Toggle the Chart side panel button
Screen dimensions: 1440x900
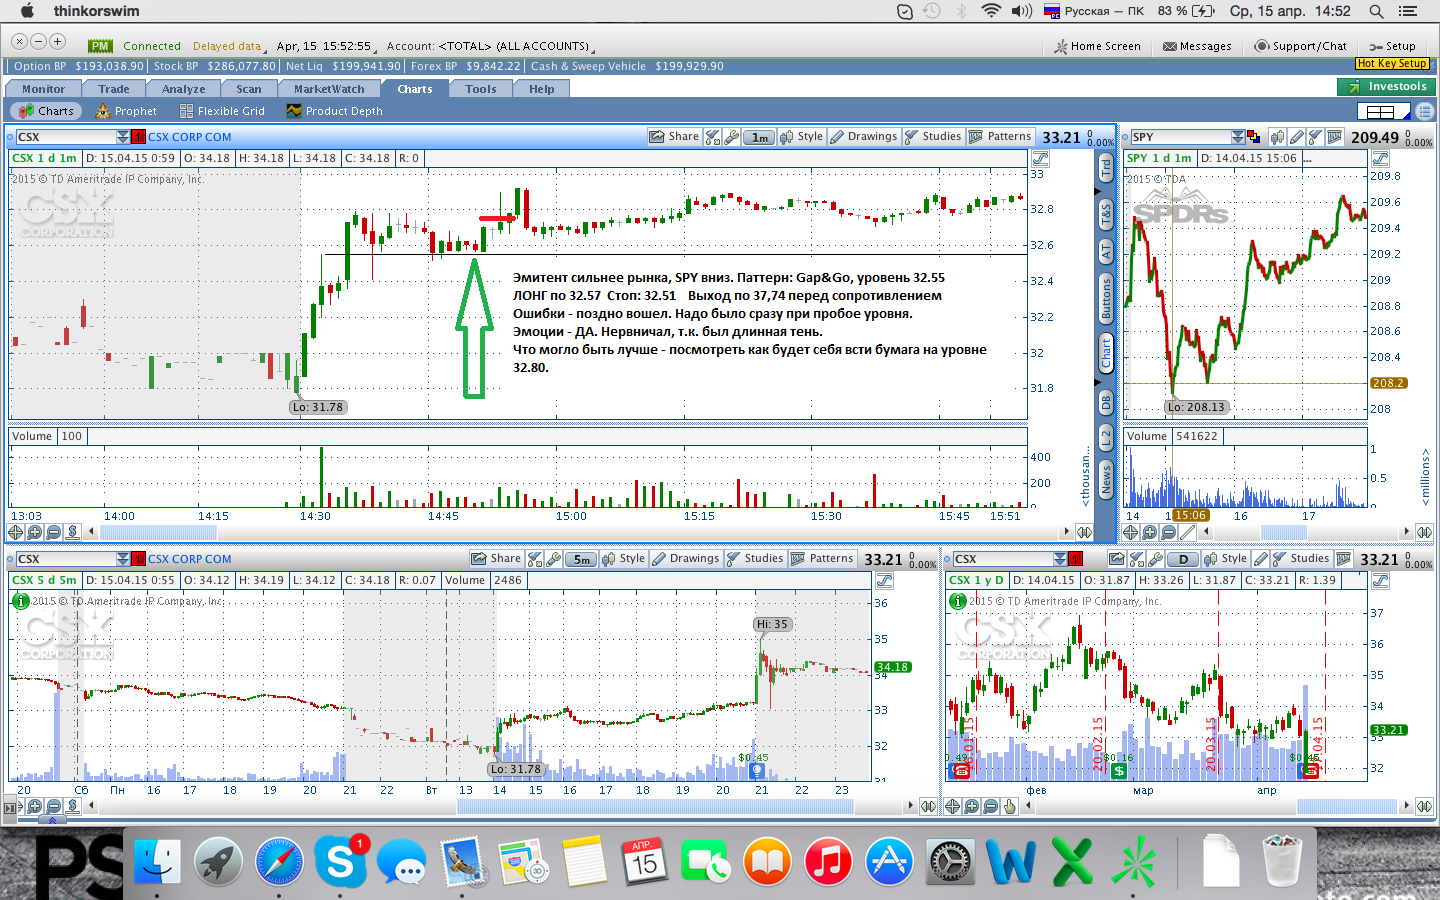click(1106, 353)
